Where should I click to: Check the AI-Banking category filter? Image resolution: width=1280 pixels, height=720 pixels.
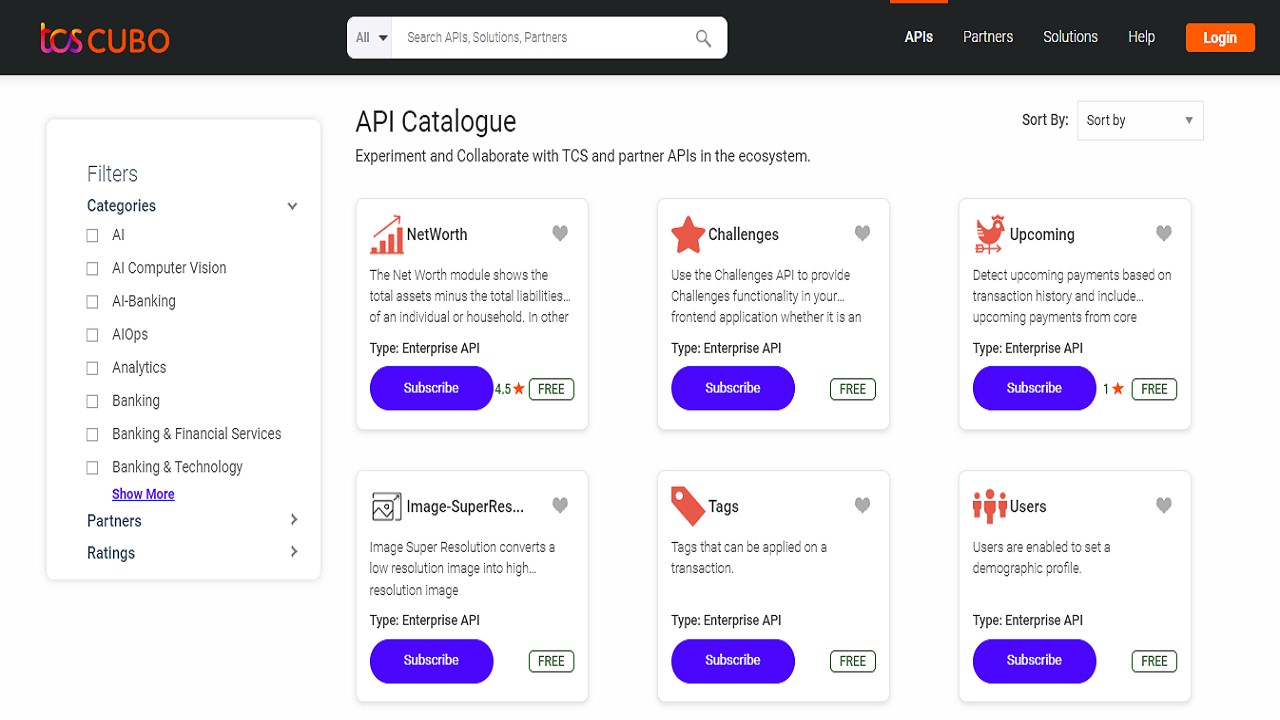coord(92,302)
